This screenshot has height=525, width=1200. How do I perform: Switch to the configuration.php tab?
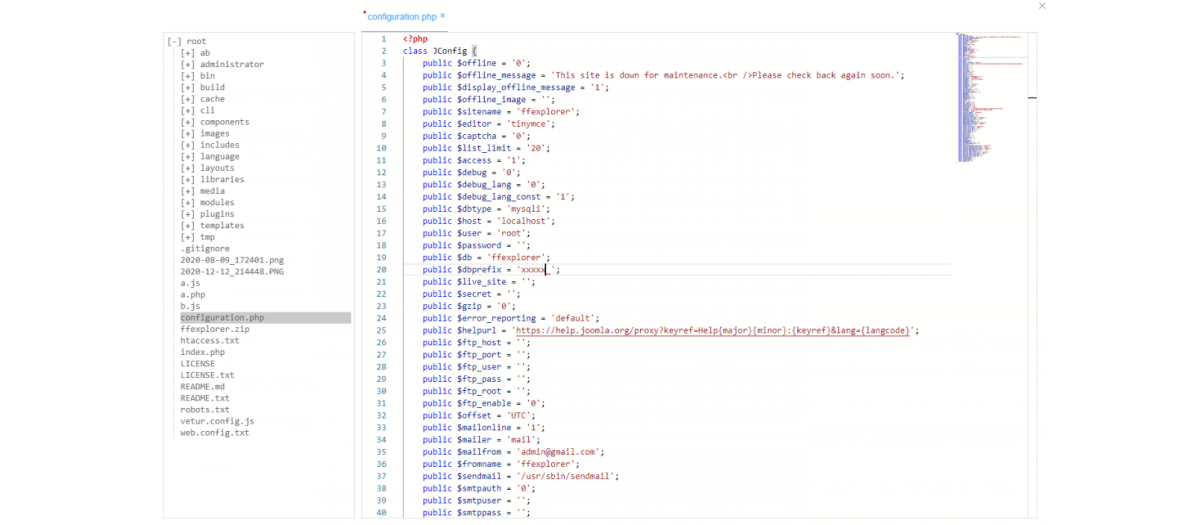click(x=402, y=17)
